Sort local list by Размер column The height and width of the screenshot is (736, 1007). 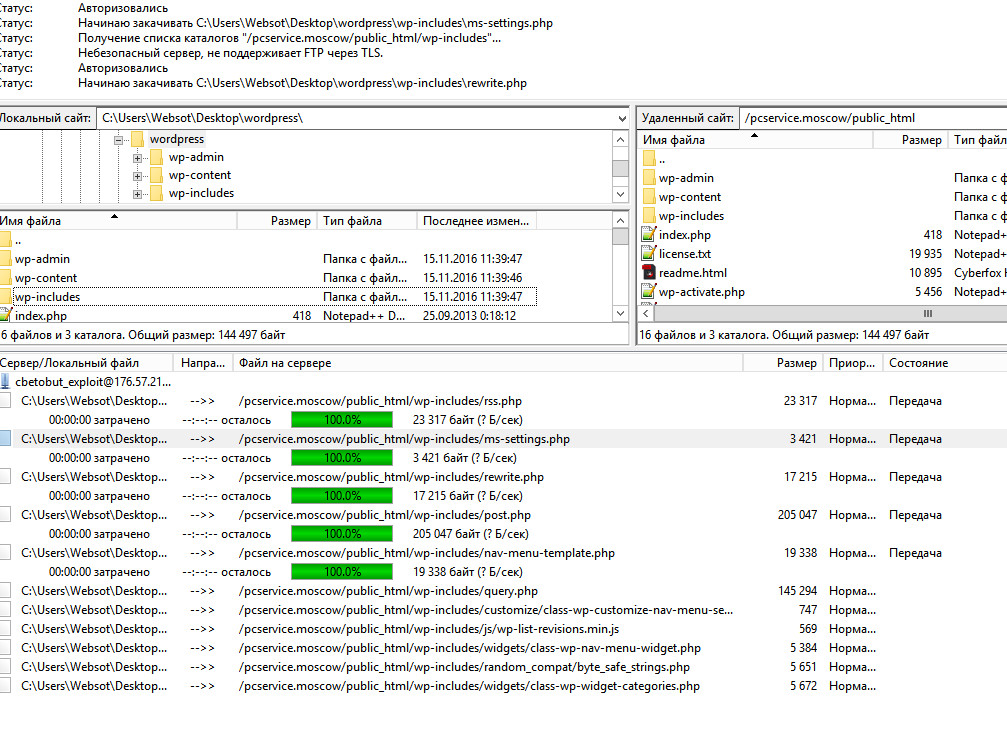(277, 221)
